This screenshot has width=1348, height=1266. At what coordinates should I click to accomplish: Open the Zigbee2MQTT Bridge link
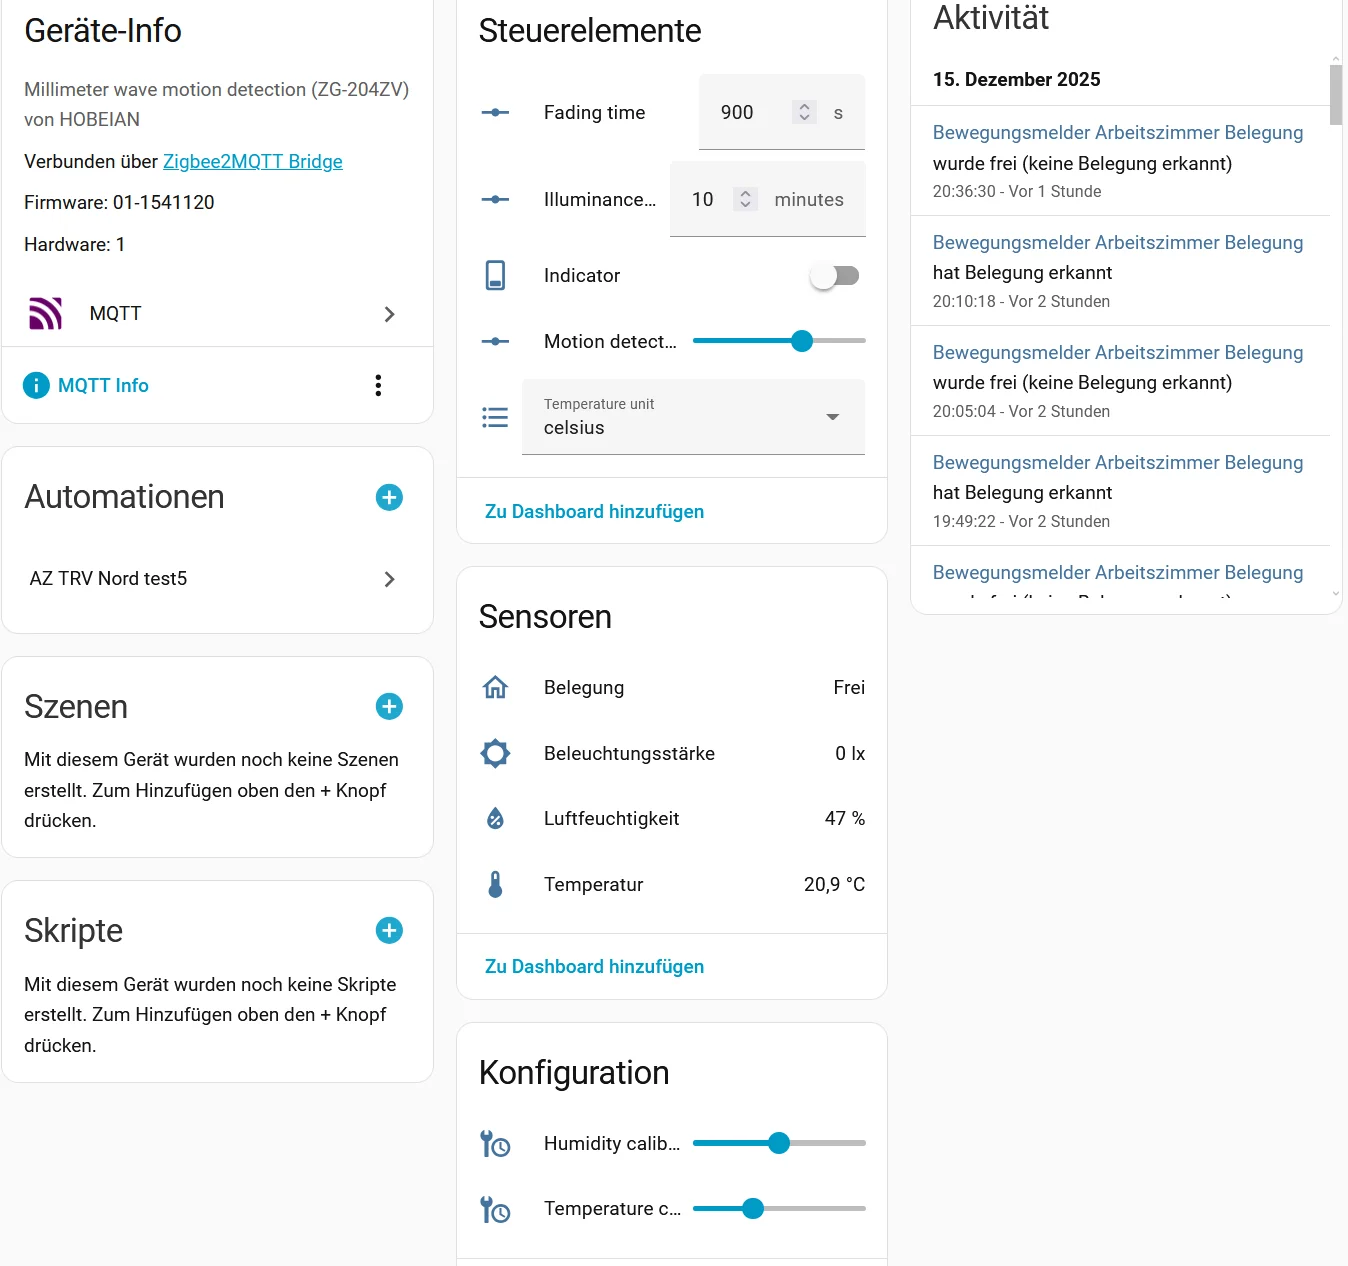coord(253,162)
